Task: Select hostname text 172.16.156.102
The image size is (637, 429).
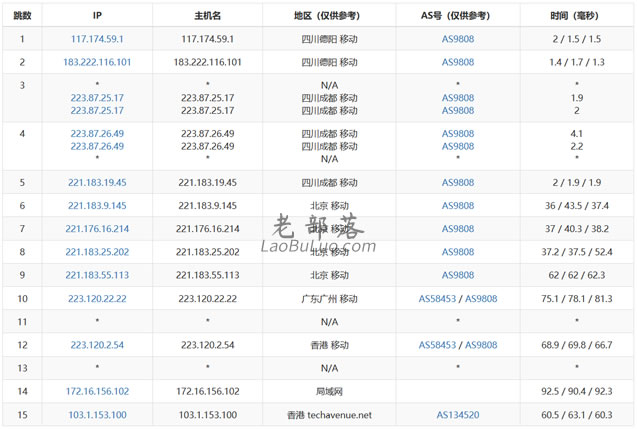Action: pyautogui.click(x=208, y=391)
